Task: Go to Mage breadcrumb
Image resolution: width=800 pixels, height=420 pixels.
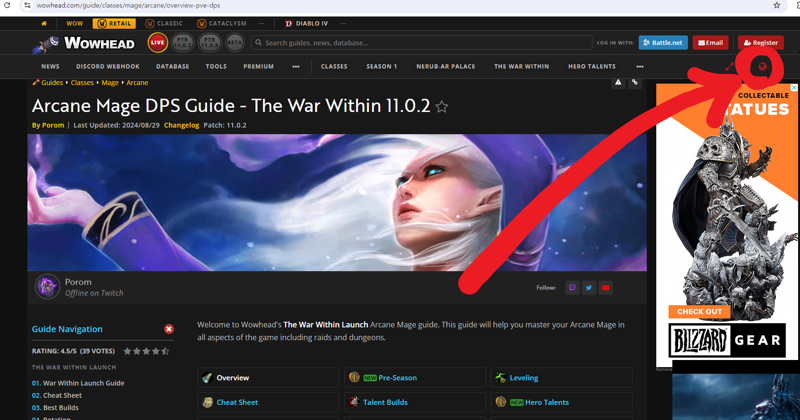Action: (110, 83)
